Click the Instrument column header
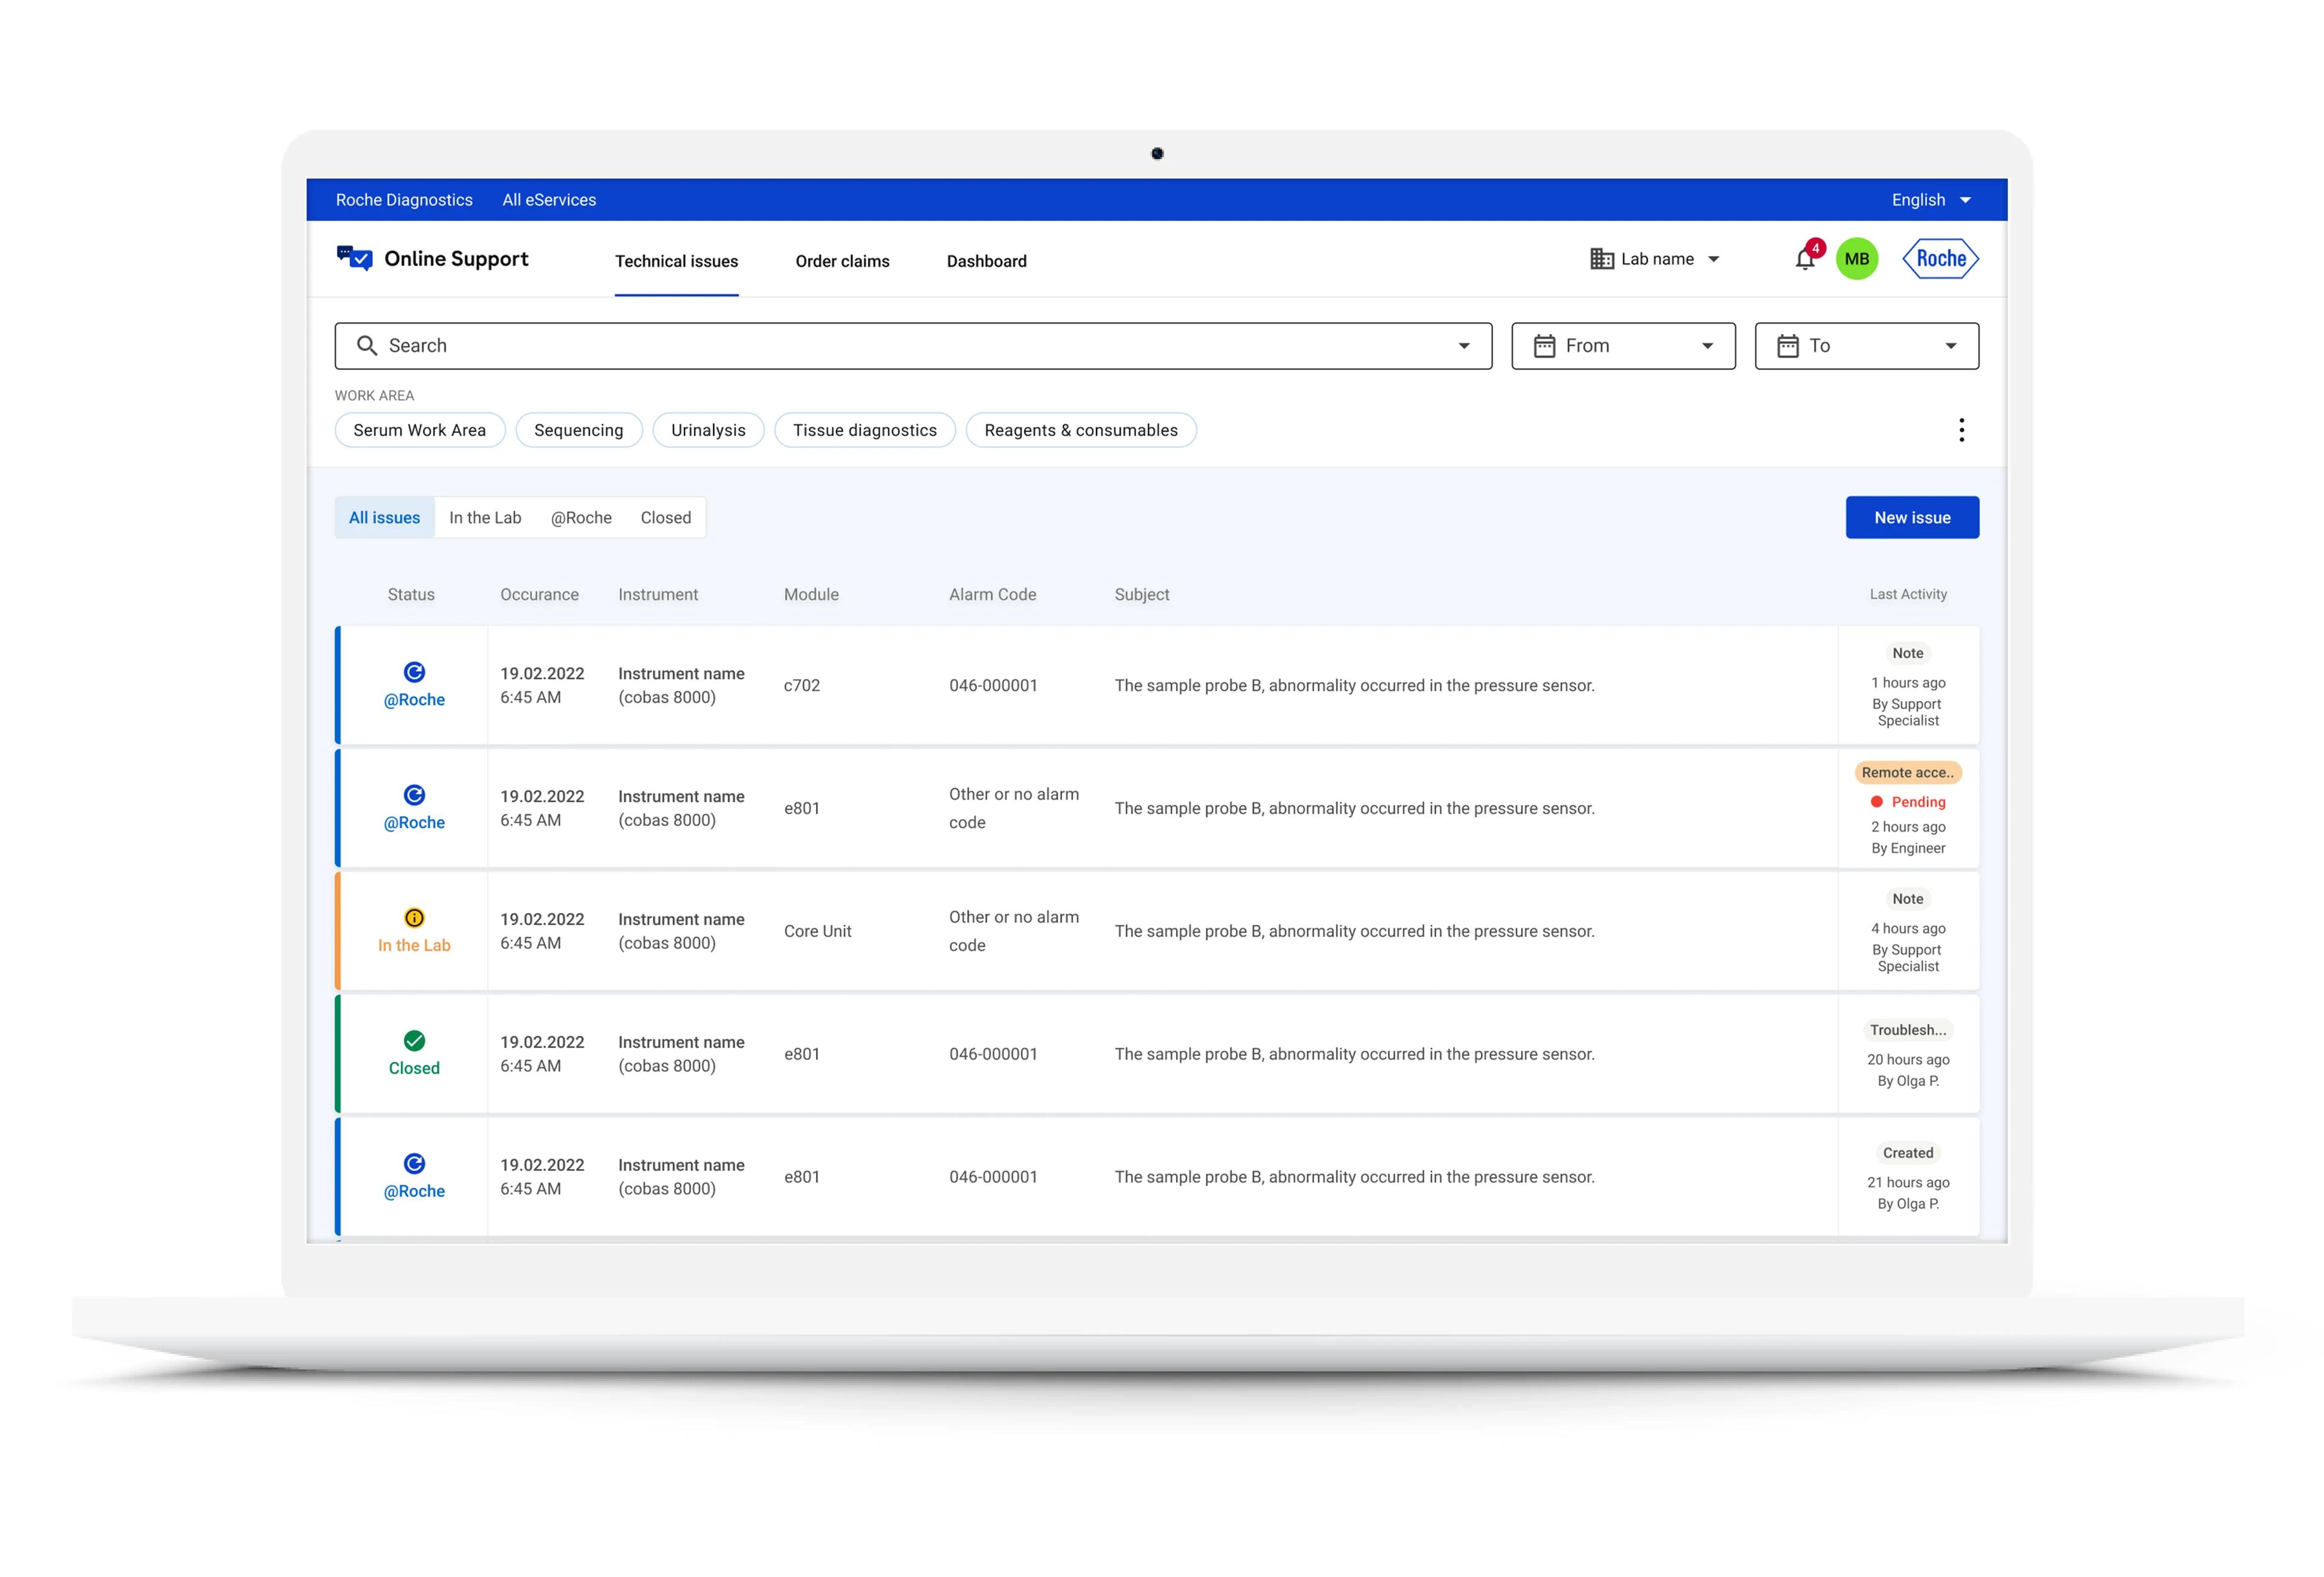 pyautogui.click(x=658, y=595)
